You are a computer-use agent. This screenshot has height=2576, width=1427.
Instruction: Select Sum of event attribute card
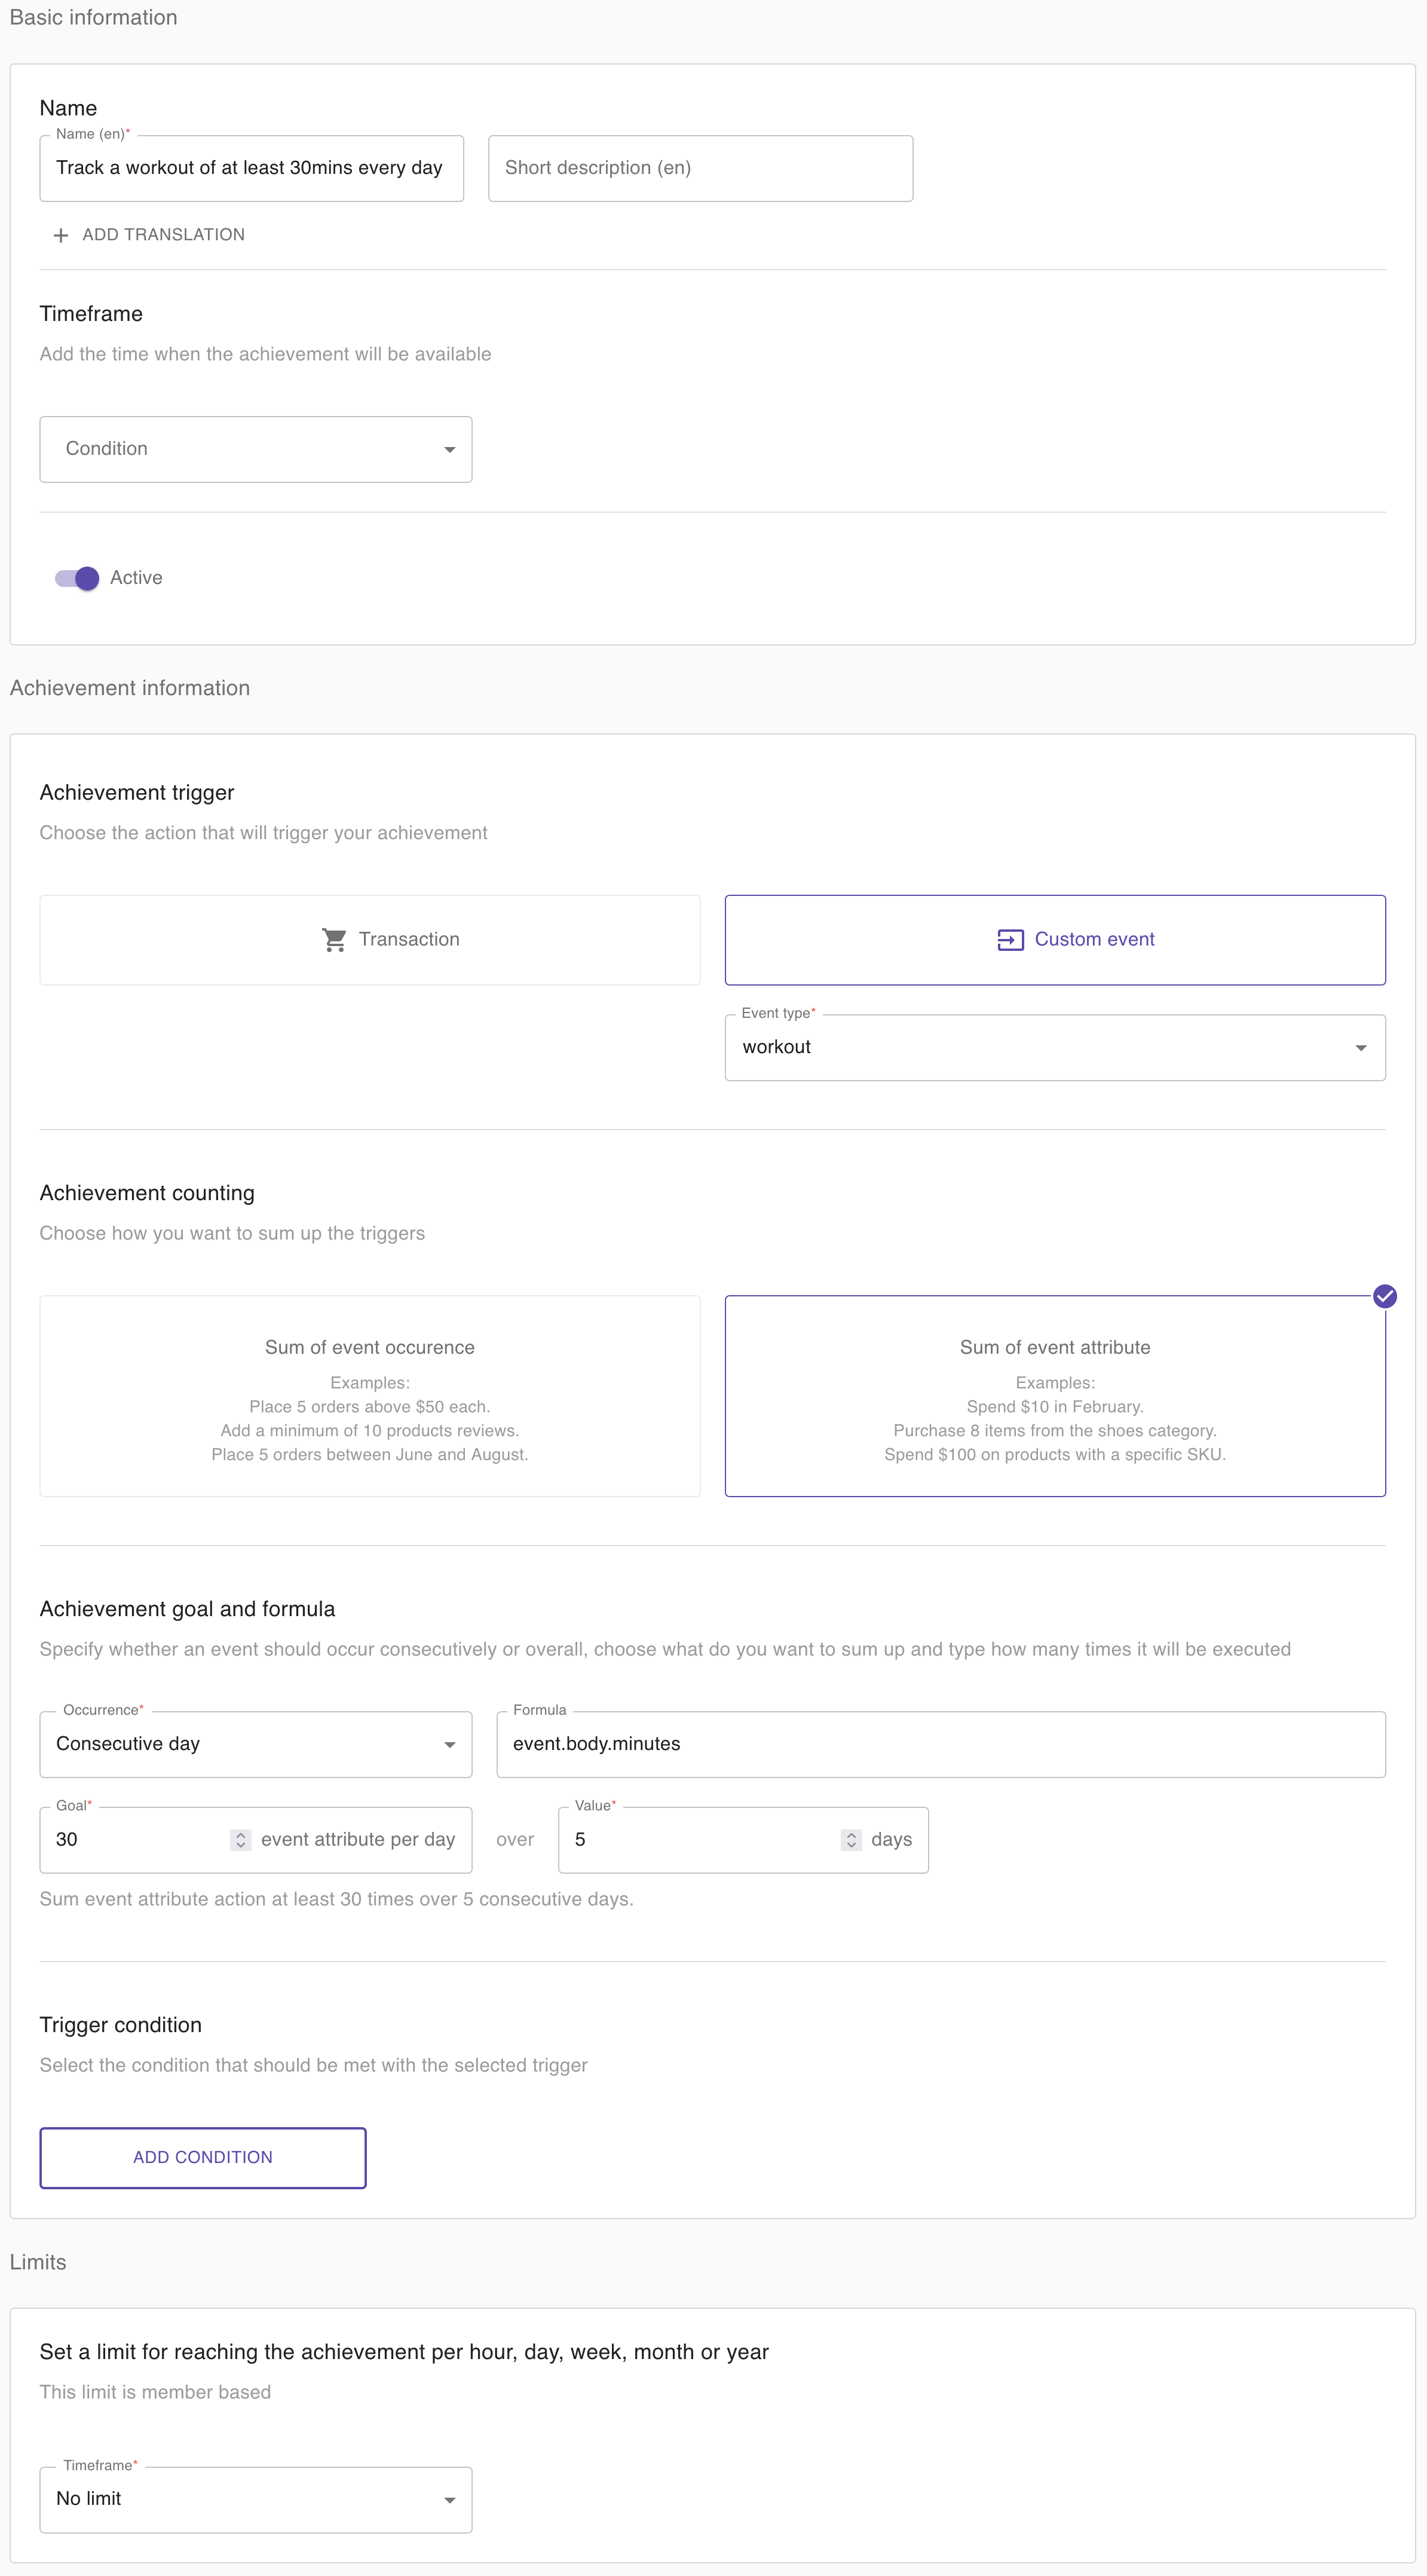click(1055, 1396)
